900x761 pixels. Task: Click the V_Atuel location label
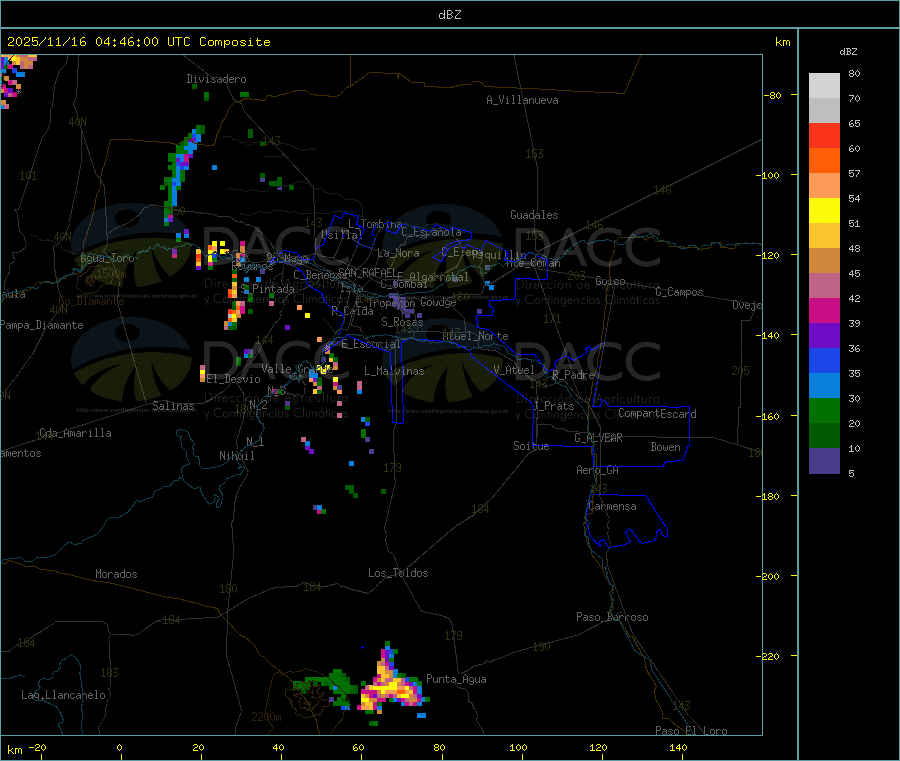[514, 370]
